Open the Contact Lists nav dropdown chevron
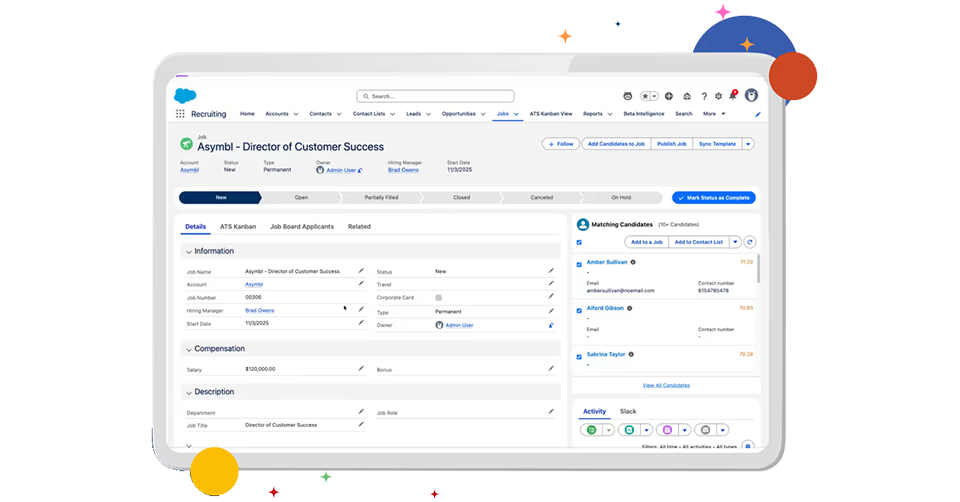Image resolution: width=960 pixels, height=502 pixels. 392,114
